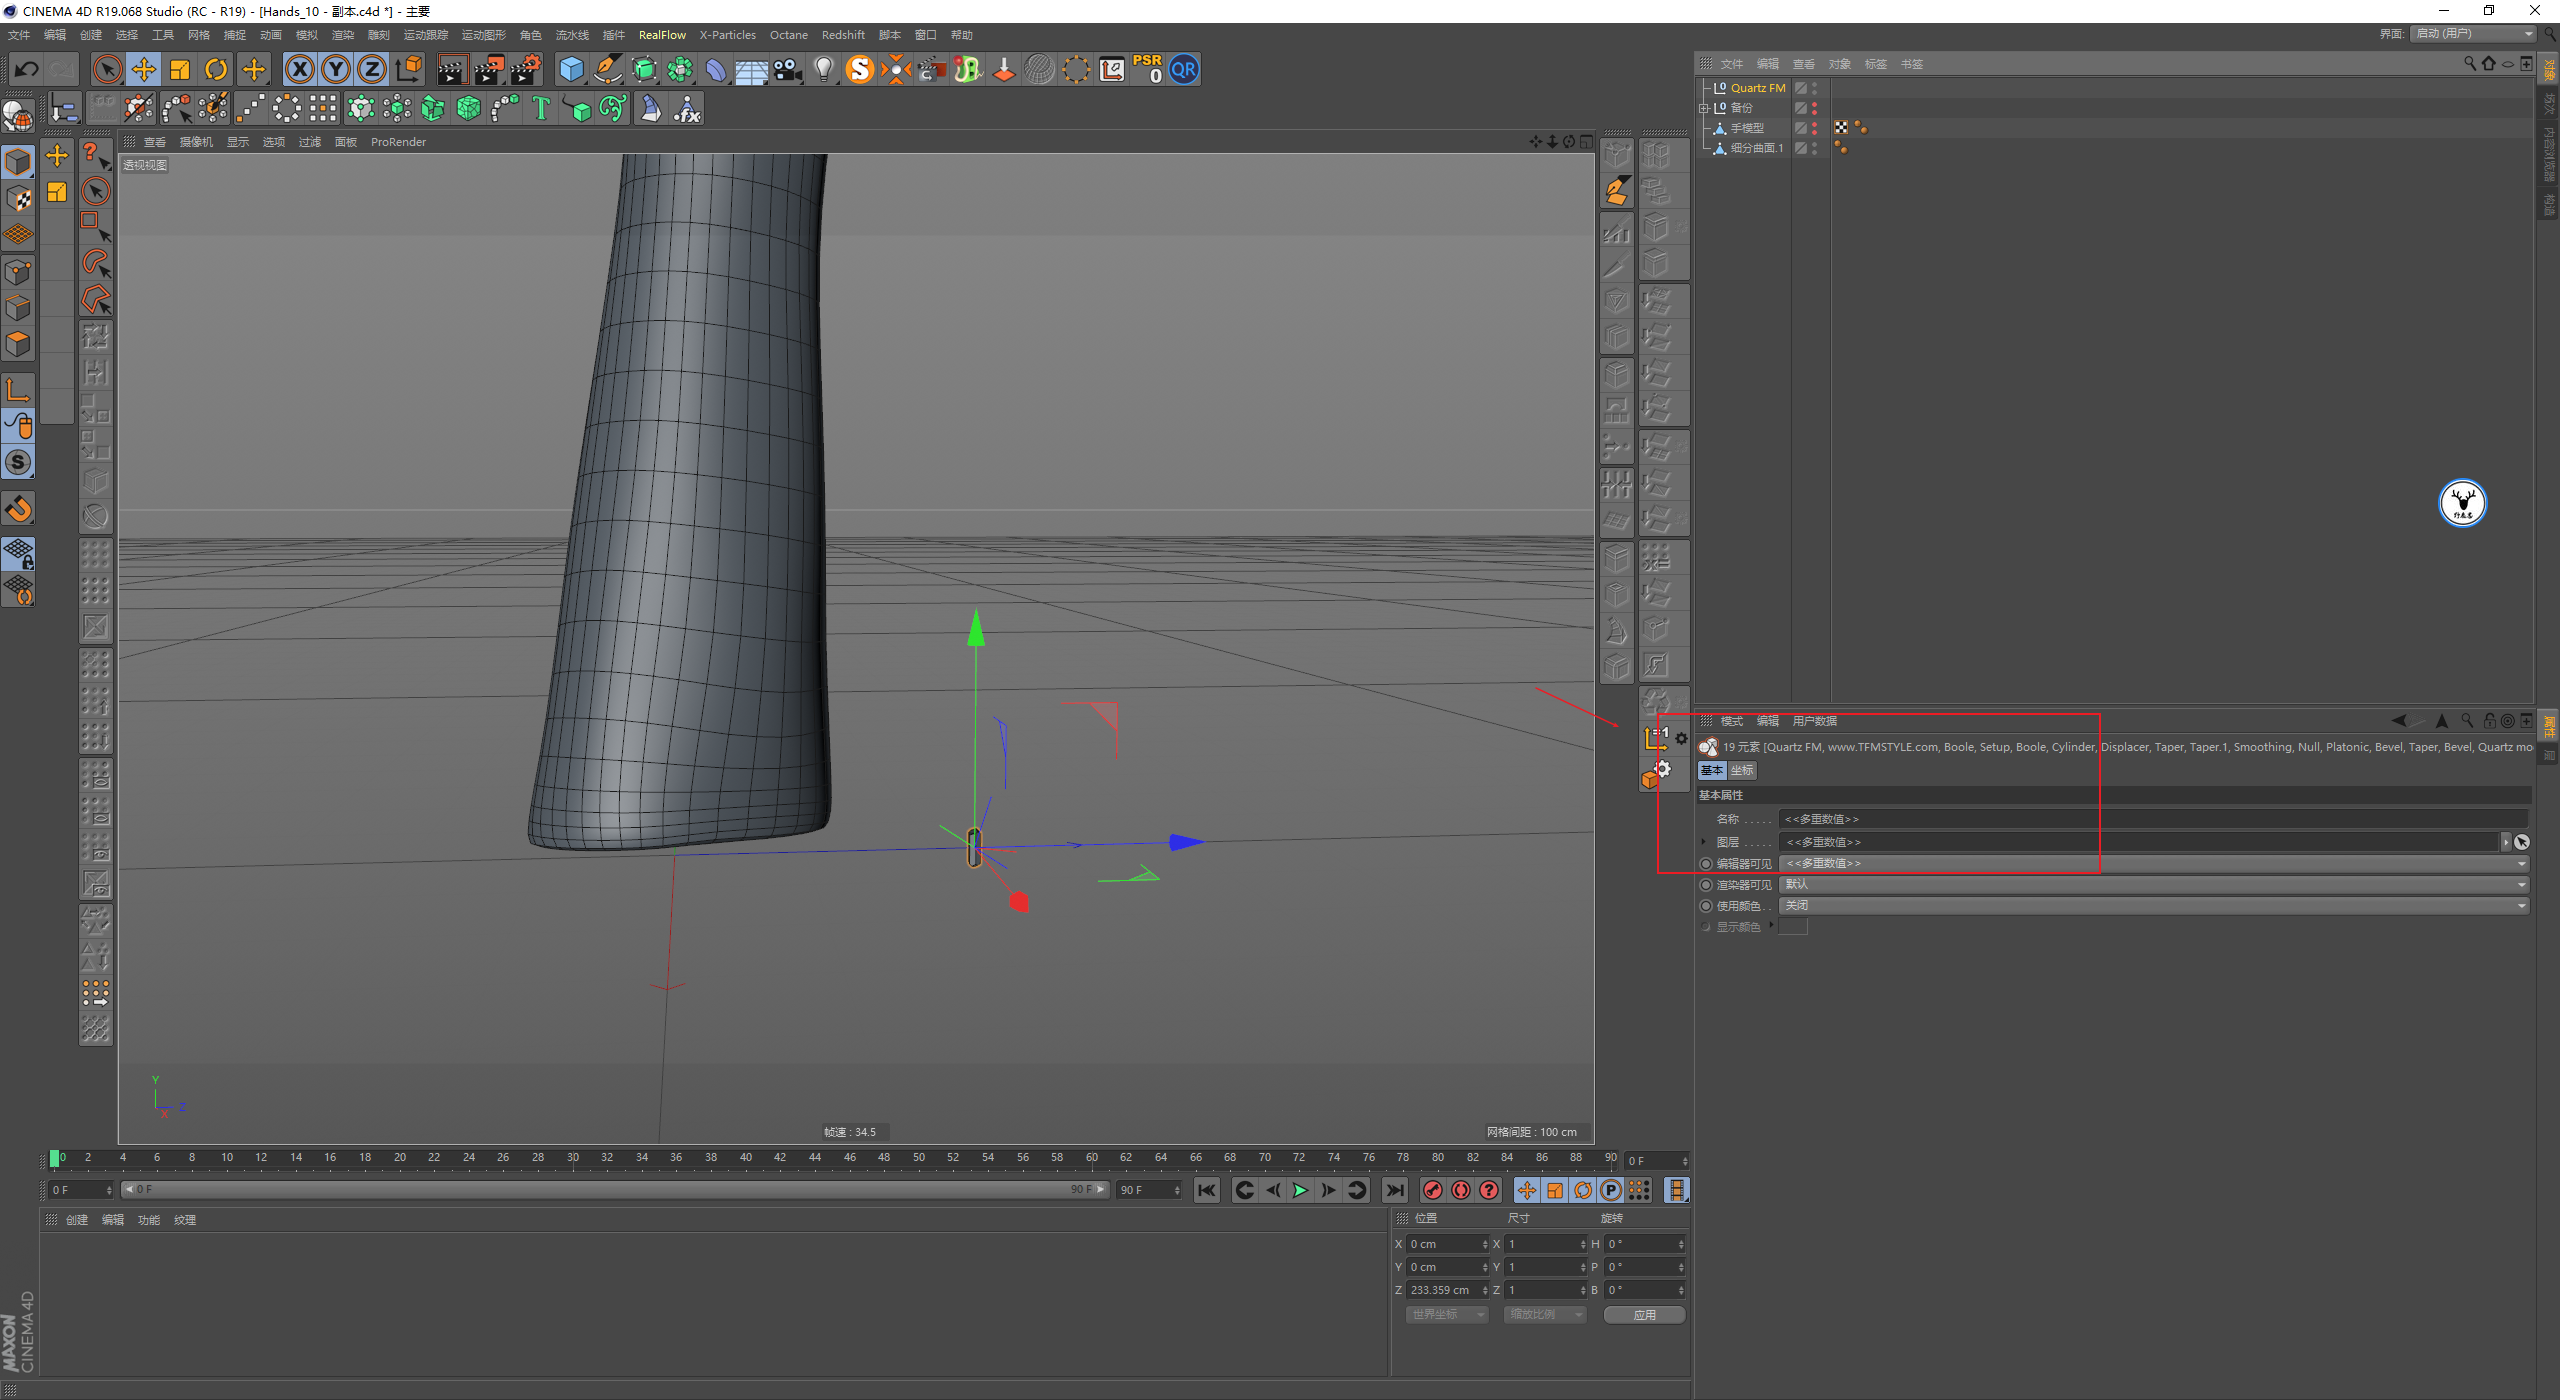Image resolution: width=2560 pixels, height=1400 pixels.
Task: Click the light bulb icon
Action: [823, 69]
